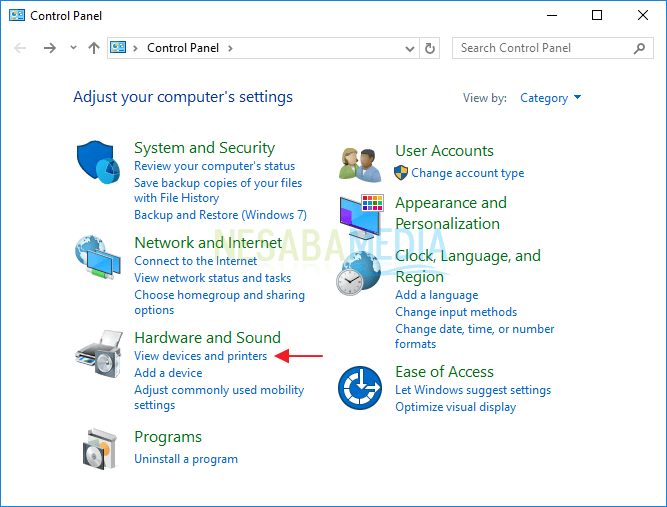667x507 pixels.
Task: Open Appearance and Personalization category
Action: click(450, 213)
